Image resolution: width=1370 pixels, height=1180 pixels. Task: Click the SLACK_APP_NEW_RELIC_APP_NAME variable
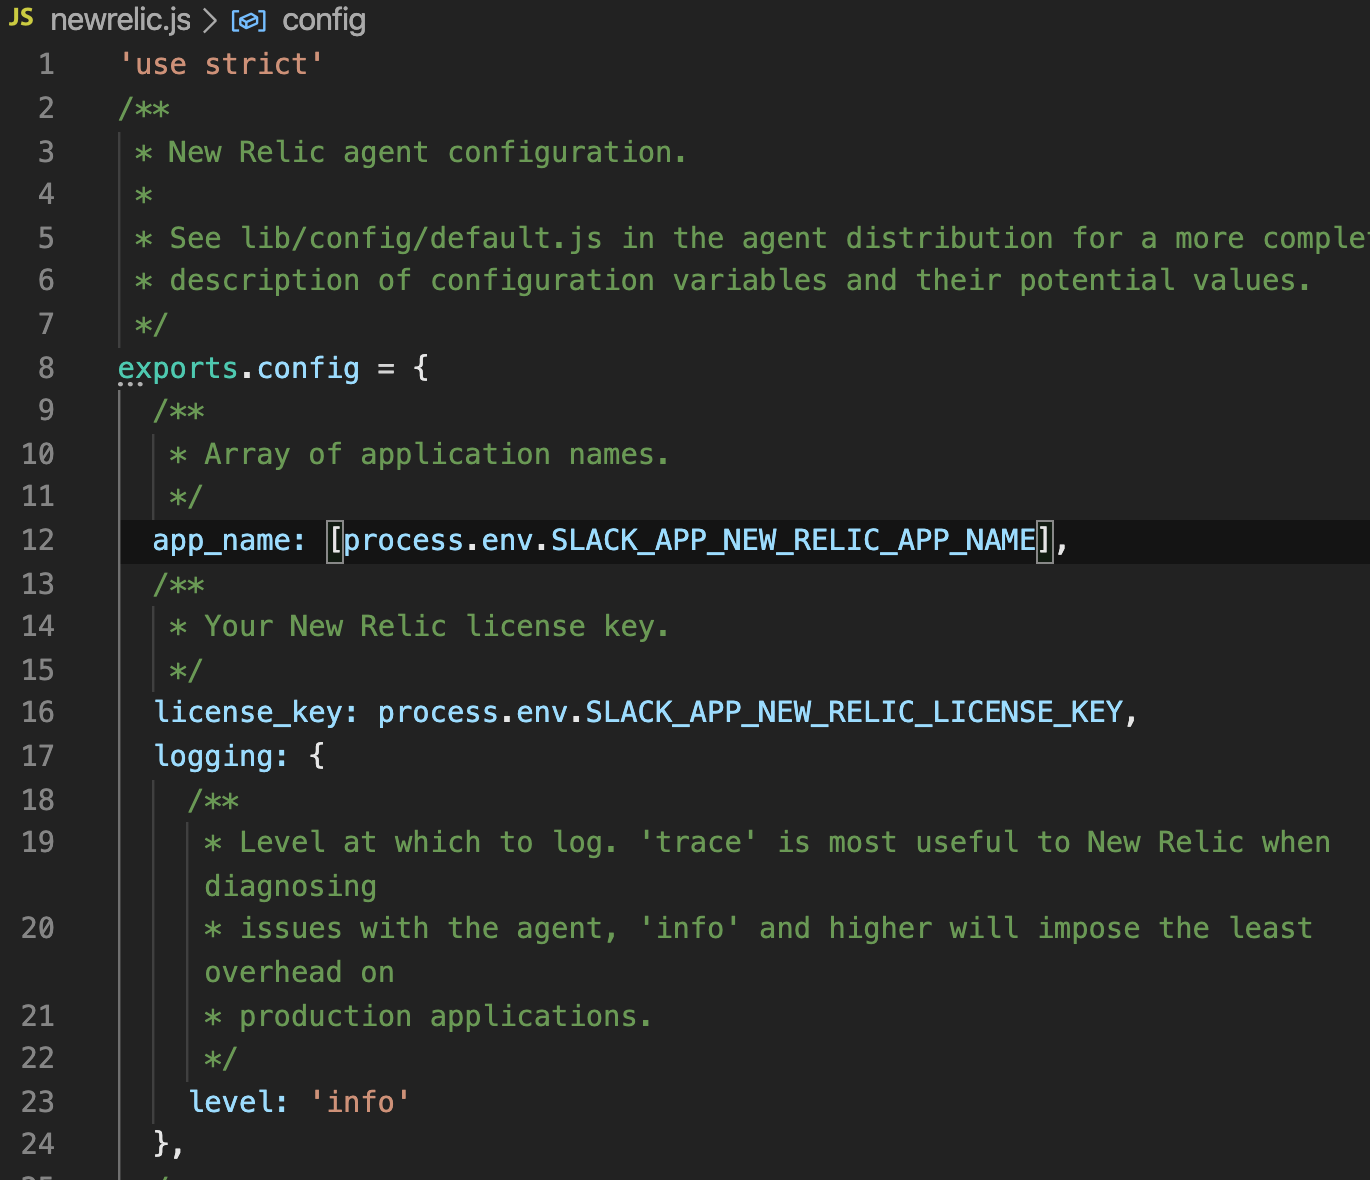pos(793,540)
